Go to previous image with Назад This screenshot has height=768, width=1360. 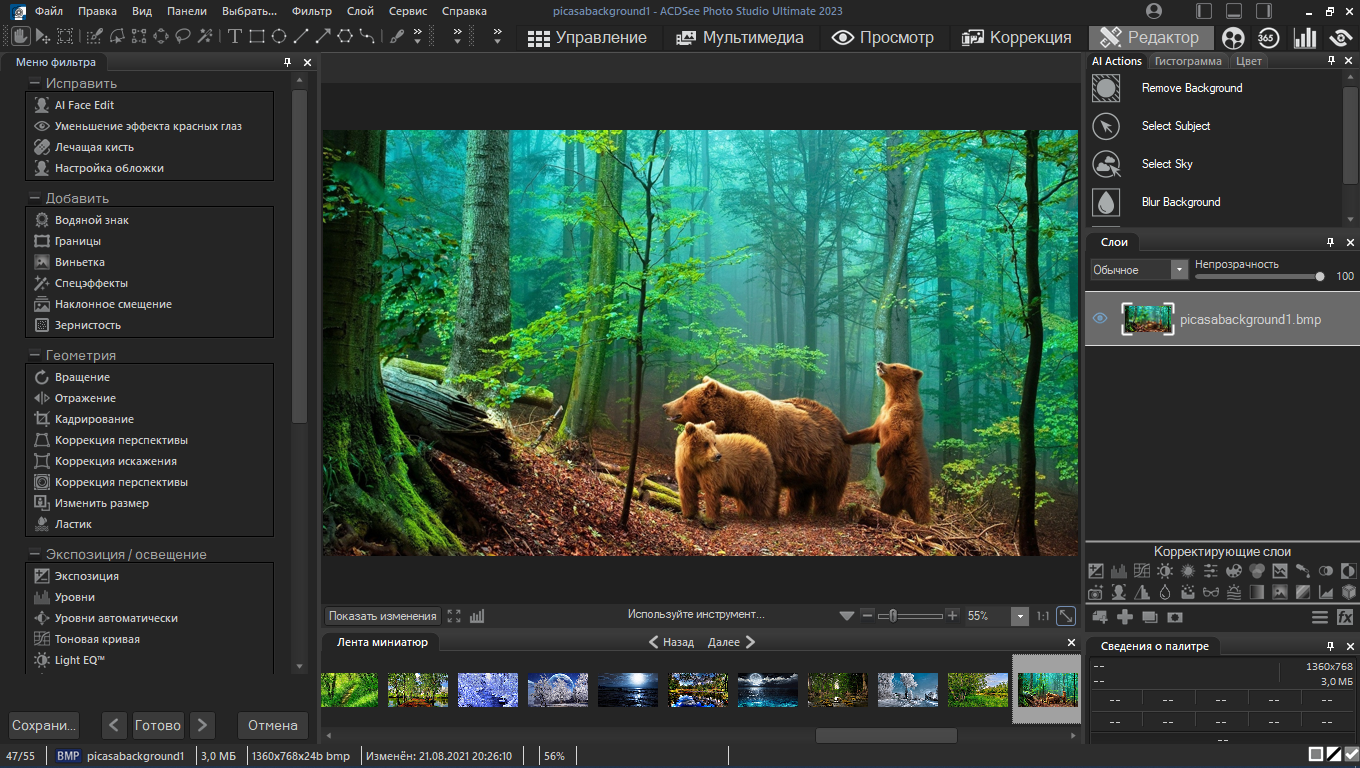coord(671,642)
